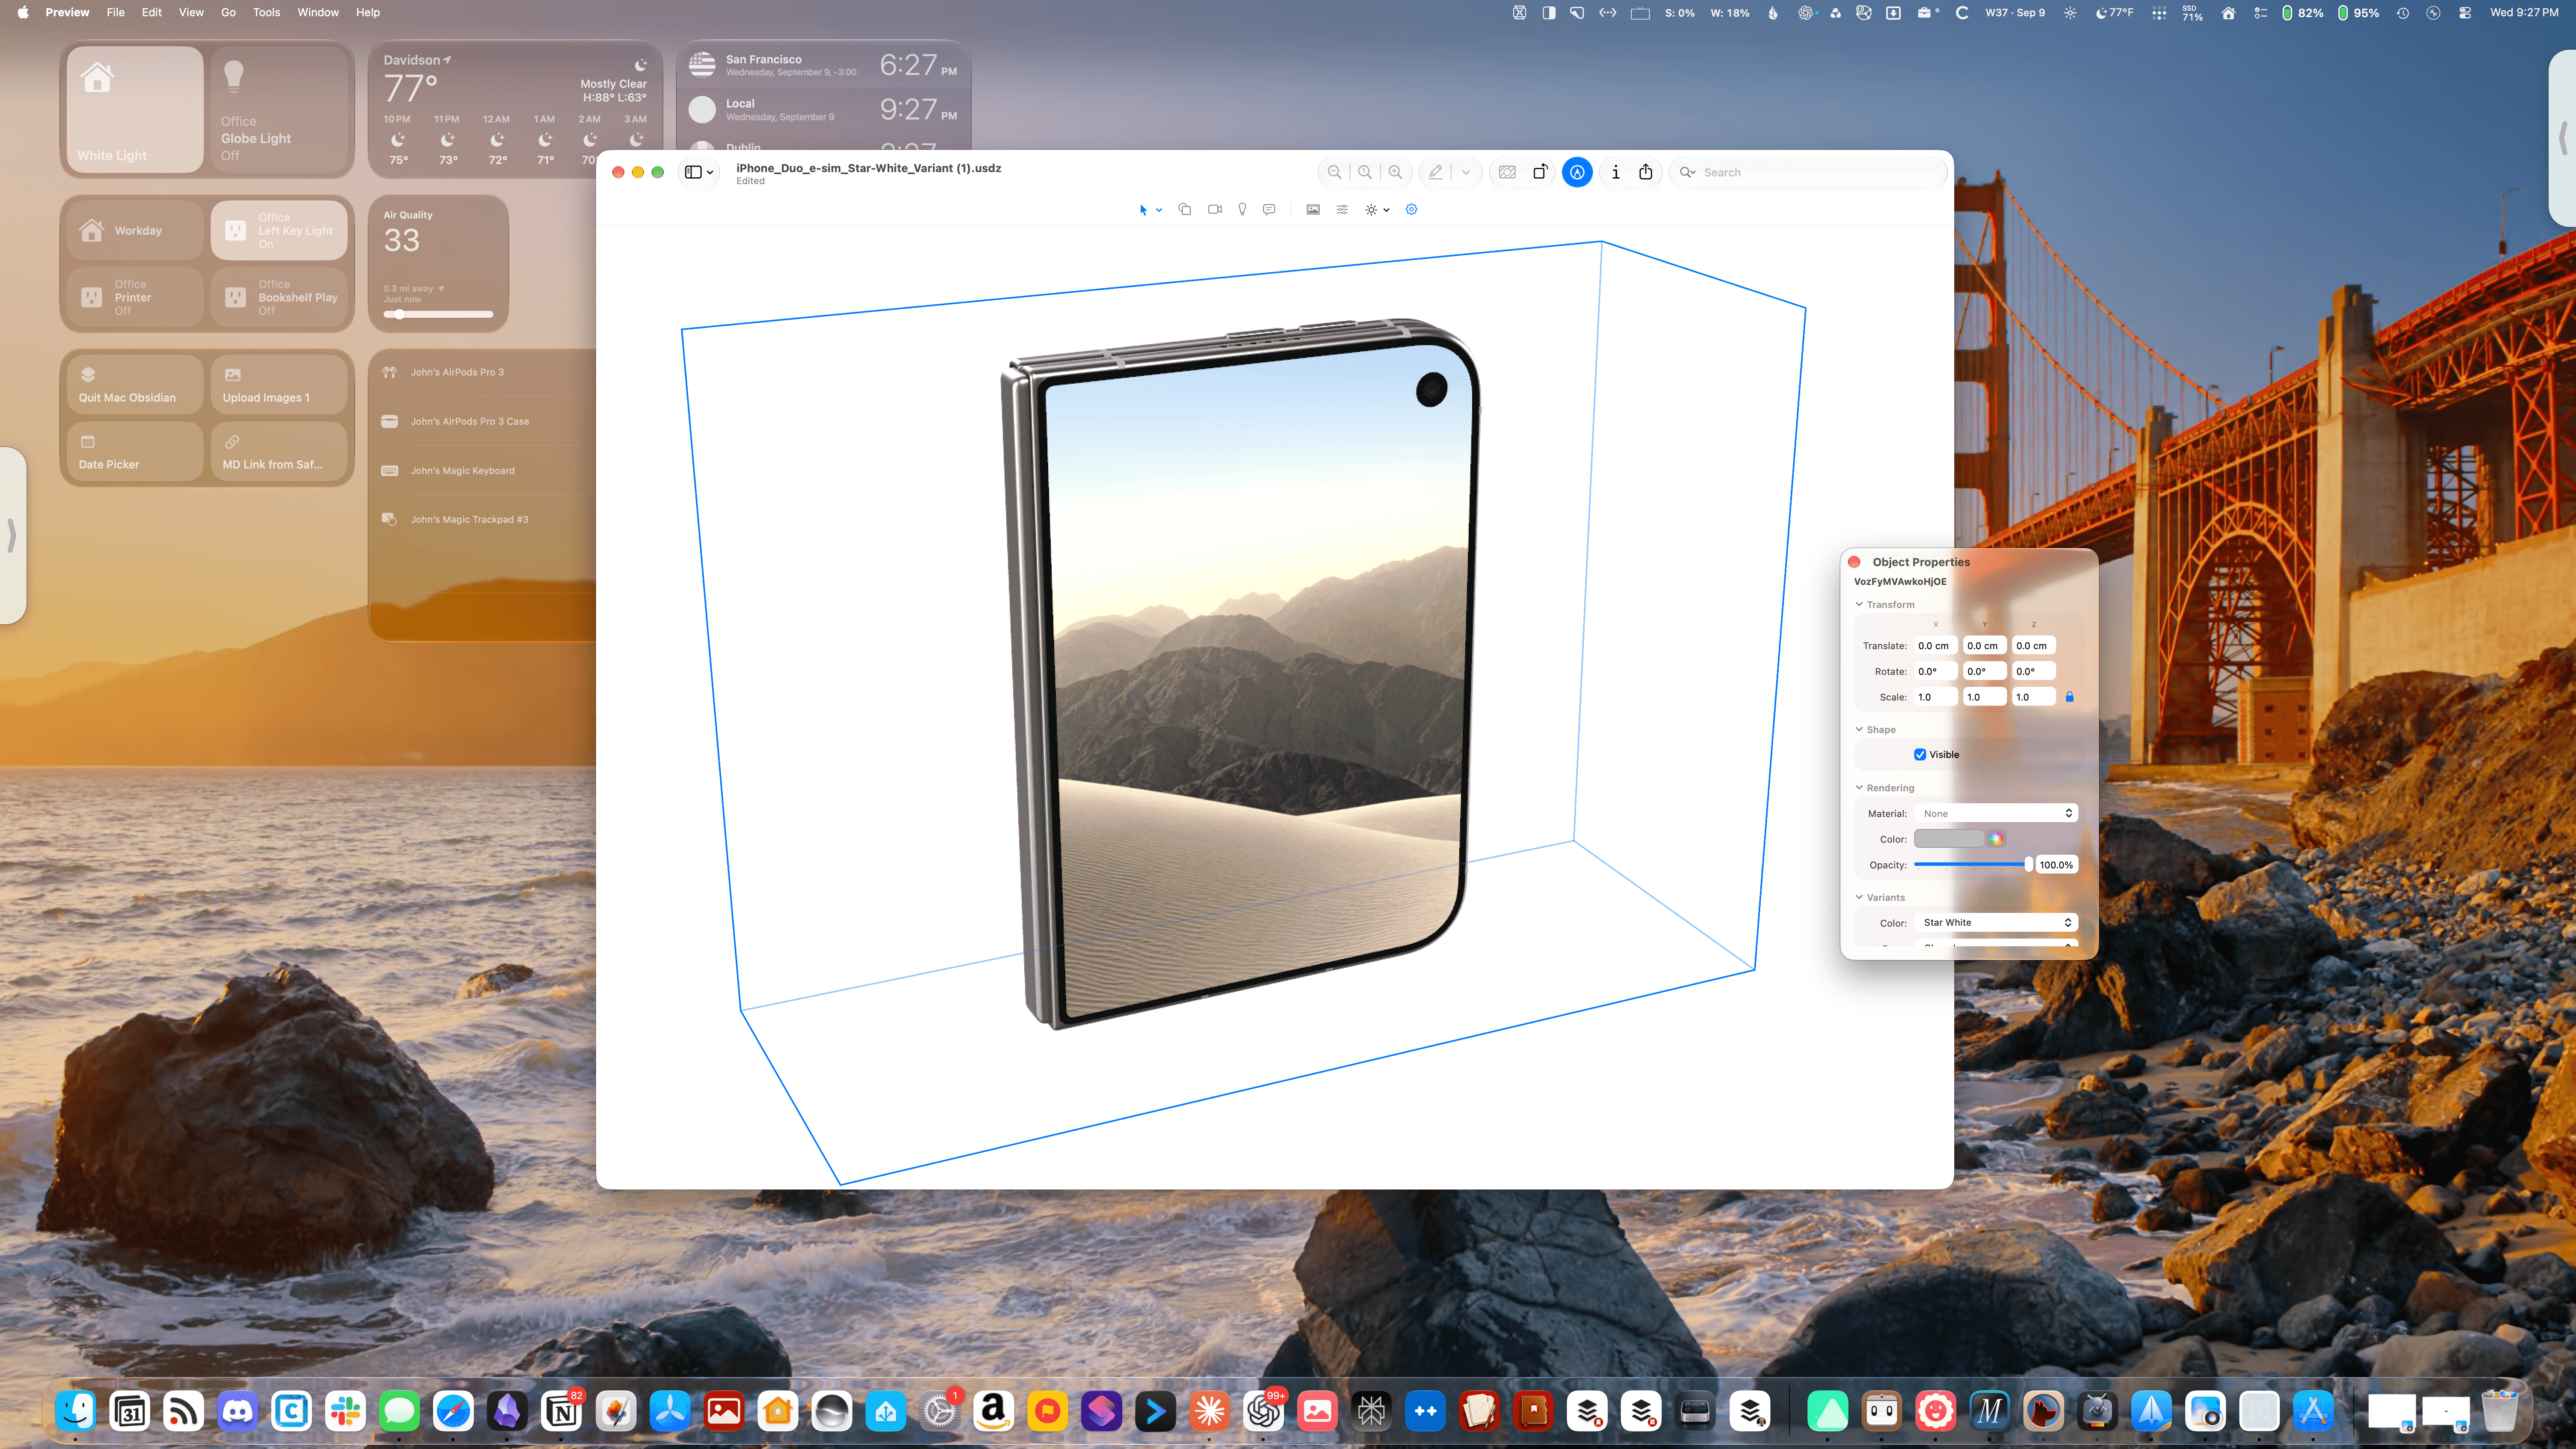Open the Help menu
The height and width of the screenshot is (1449, 2576).
point(368,12)
